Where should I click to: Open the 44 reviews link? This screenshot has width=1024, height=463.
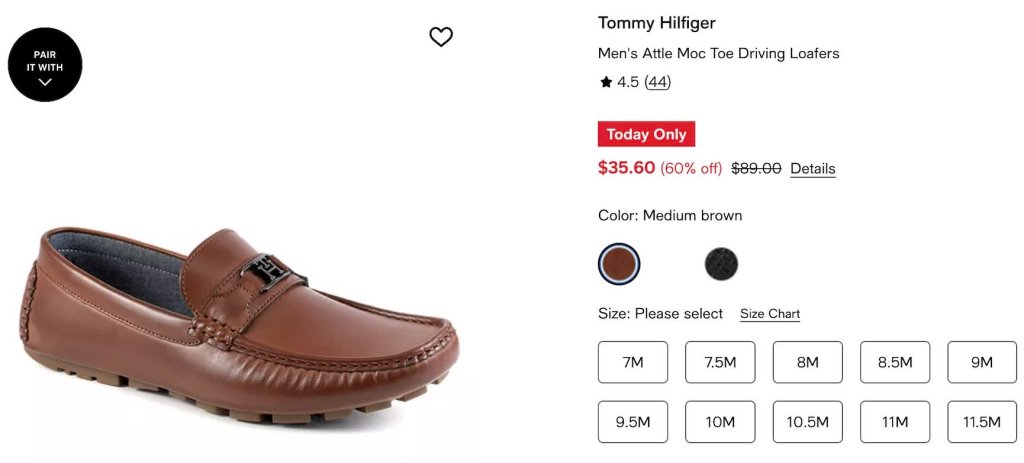coord(658,82)
